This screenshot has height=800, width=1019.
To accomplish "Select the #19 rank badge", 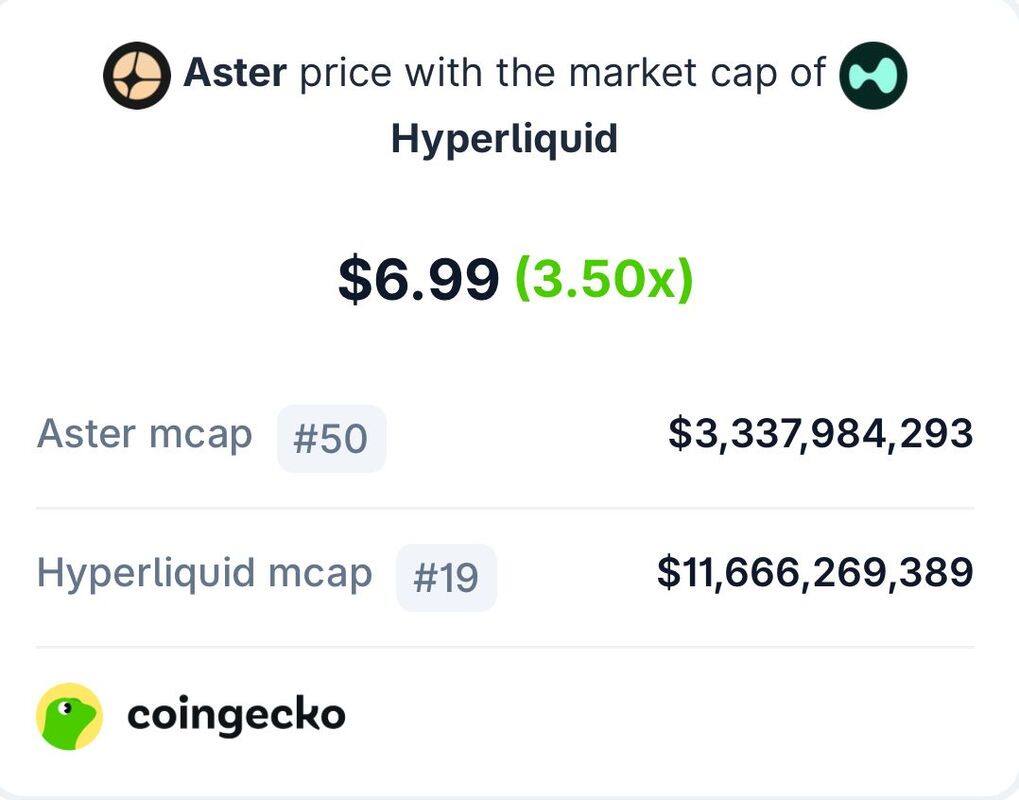I will coord(446,578).
